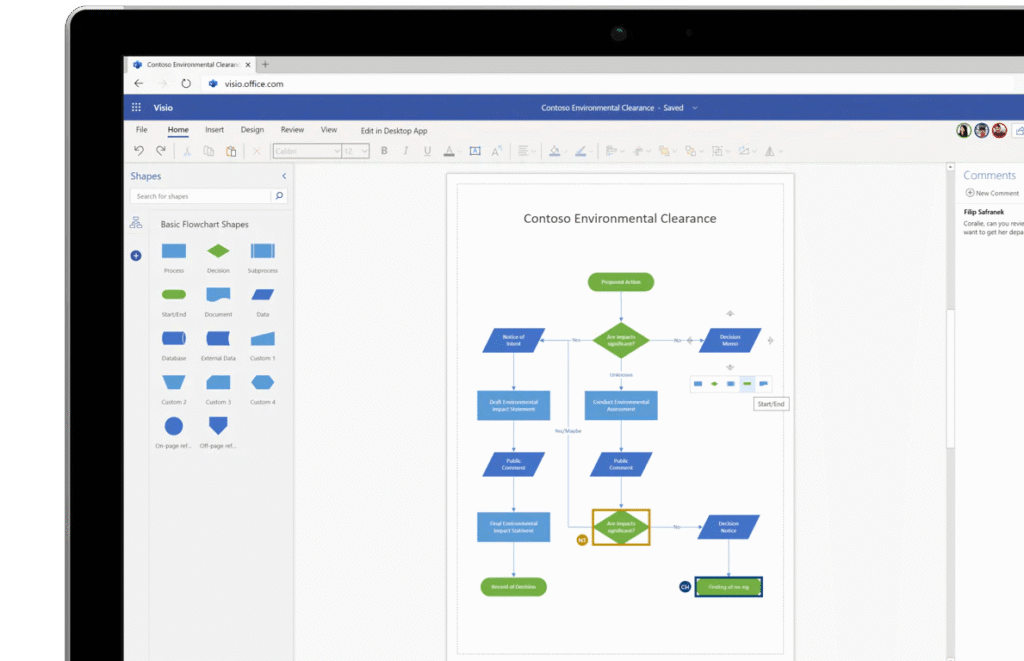Undo the last action
This screenshot has width=1024, height=661.
138,151
